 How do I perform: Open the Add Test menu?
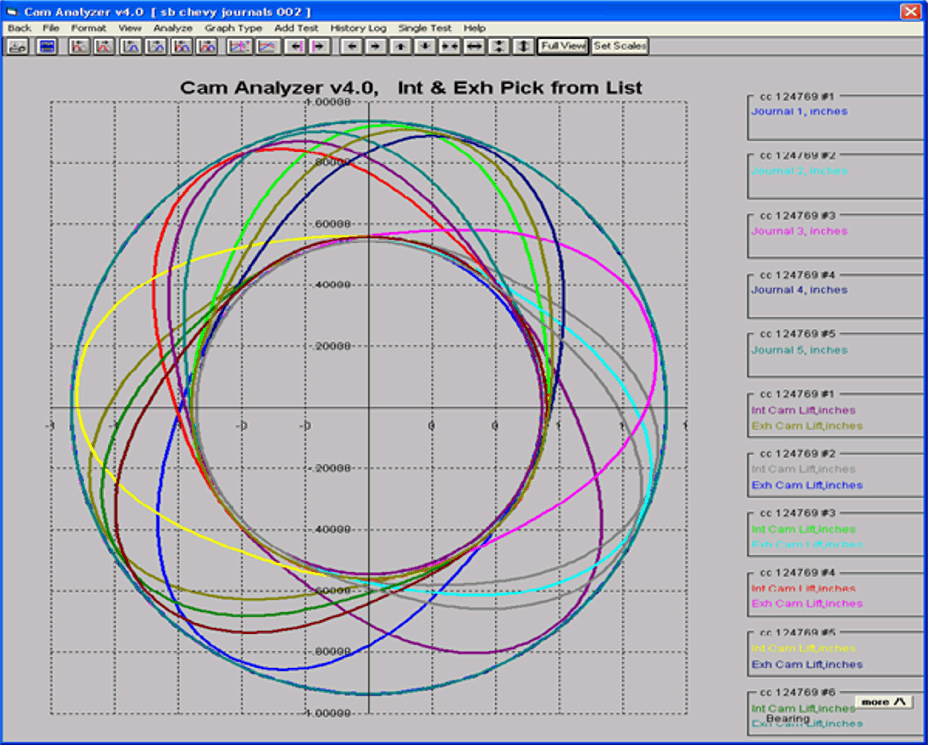tap(296, 28)
